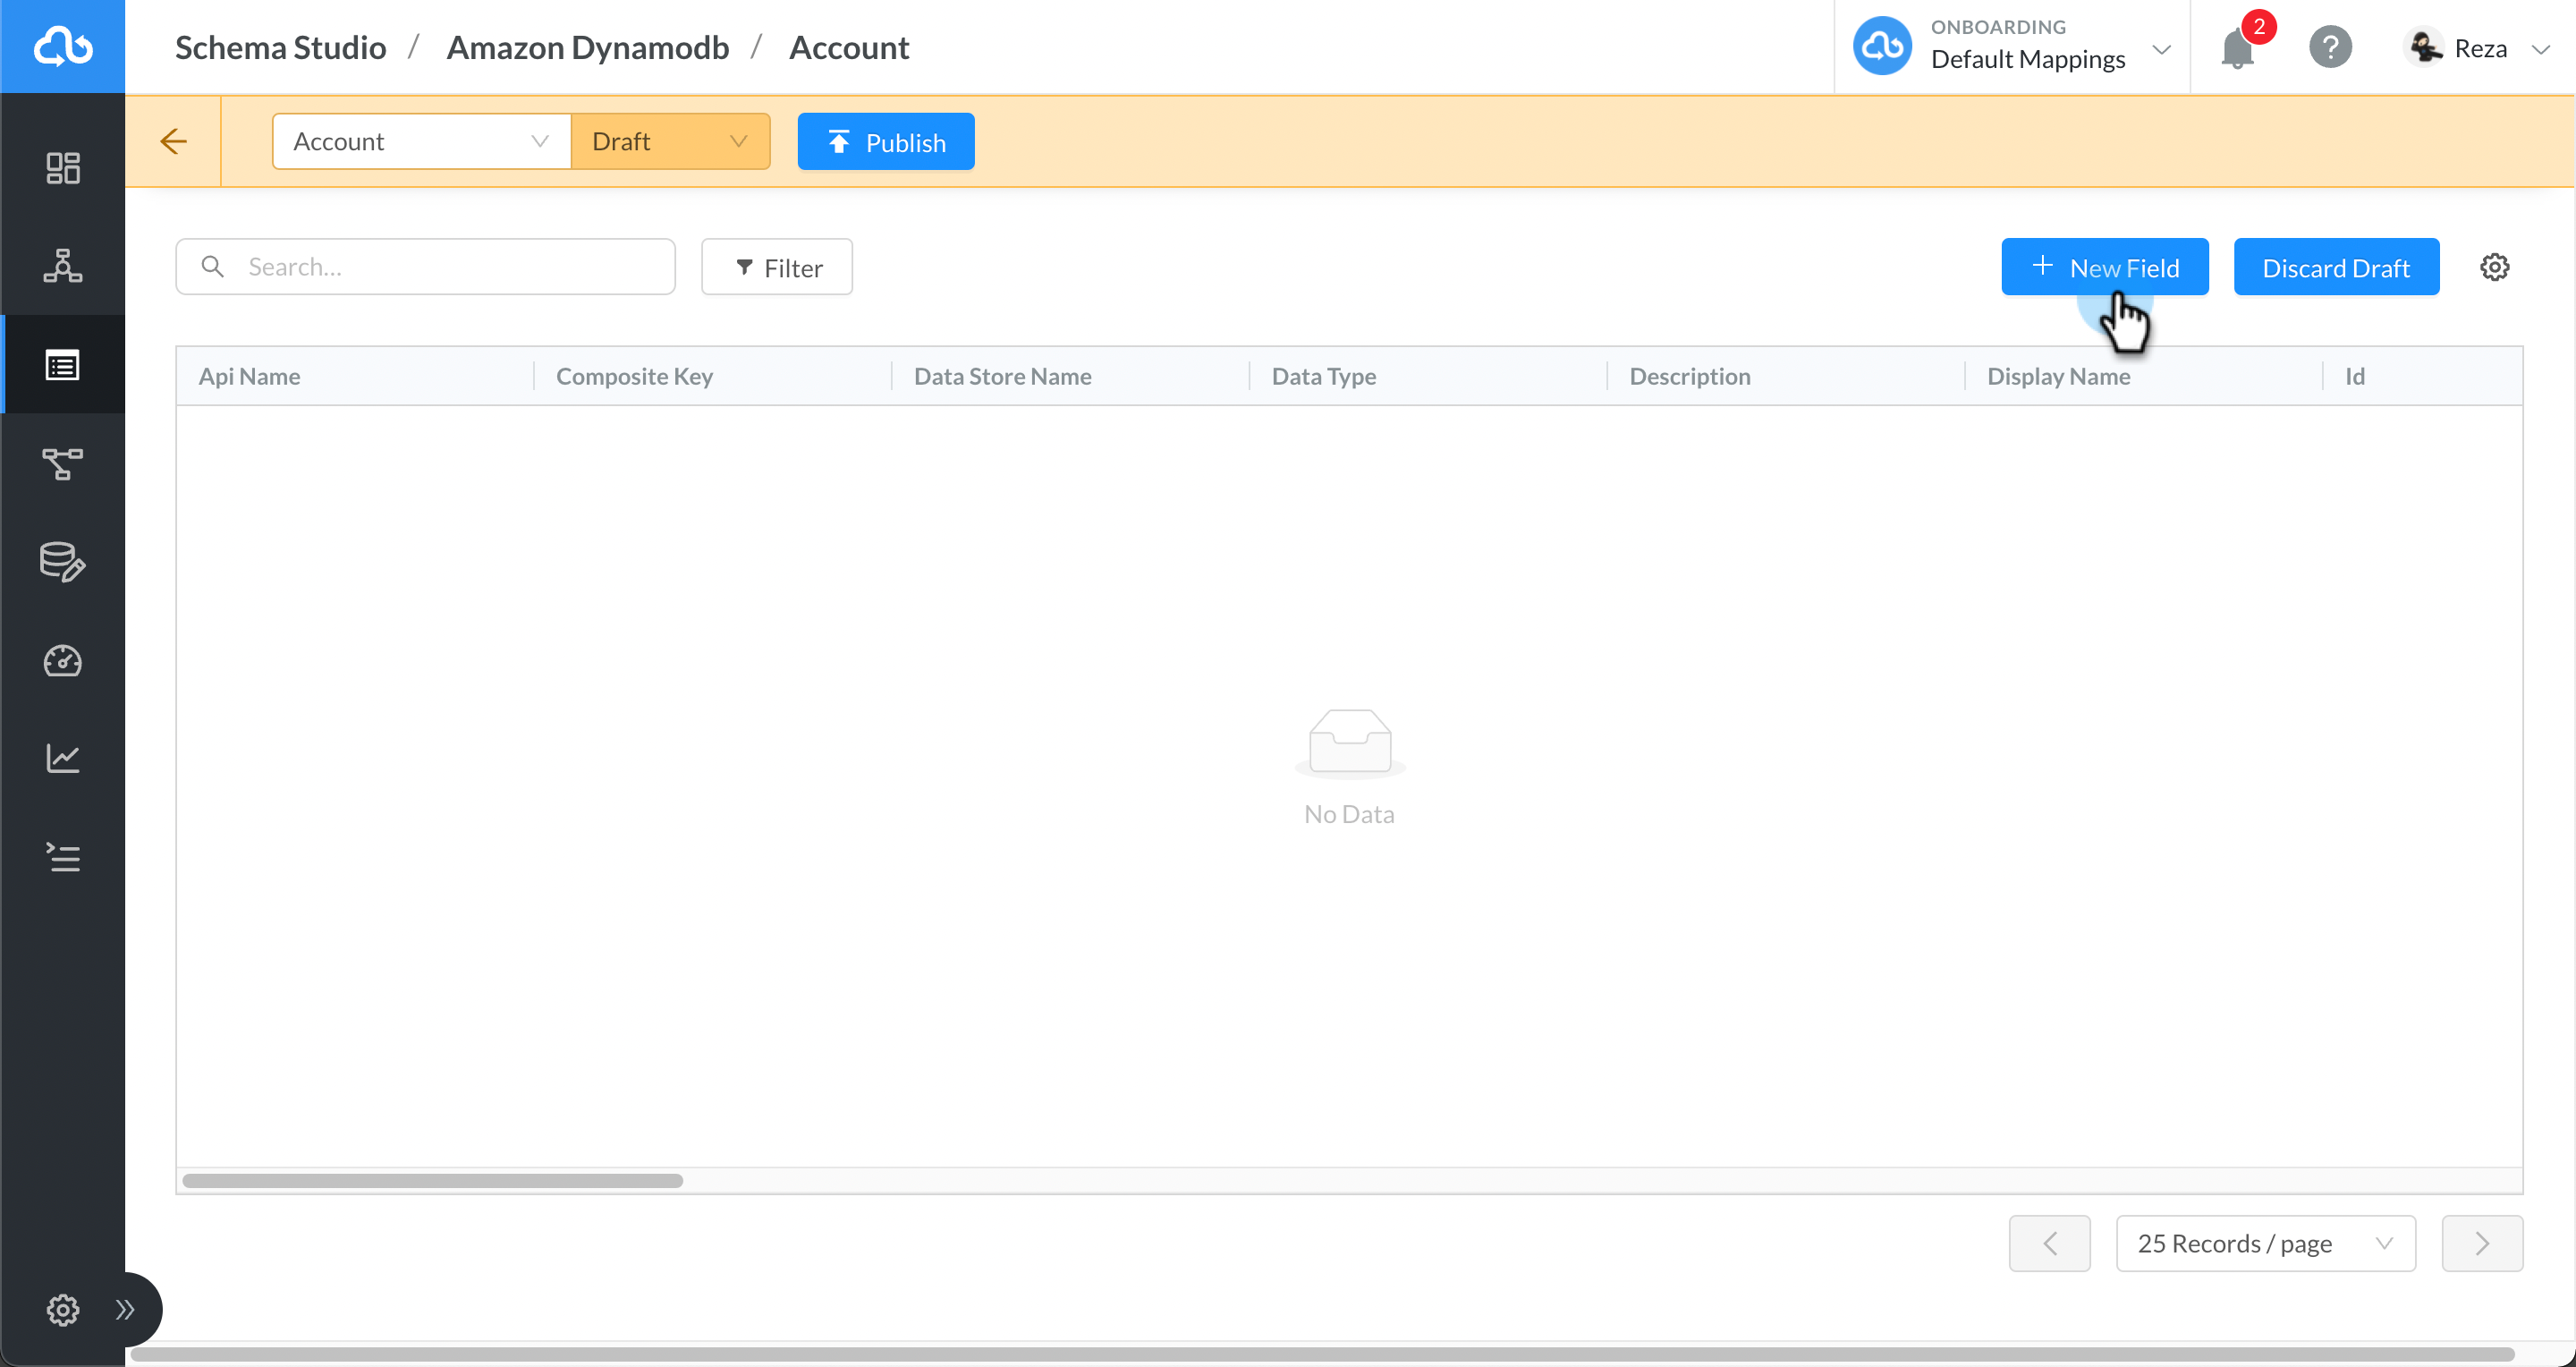Open the speedometer gauge icon in sidebar

point(63,661)
